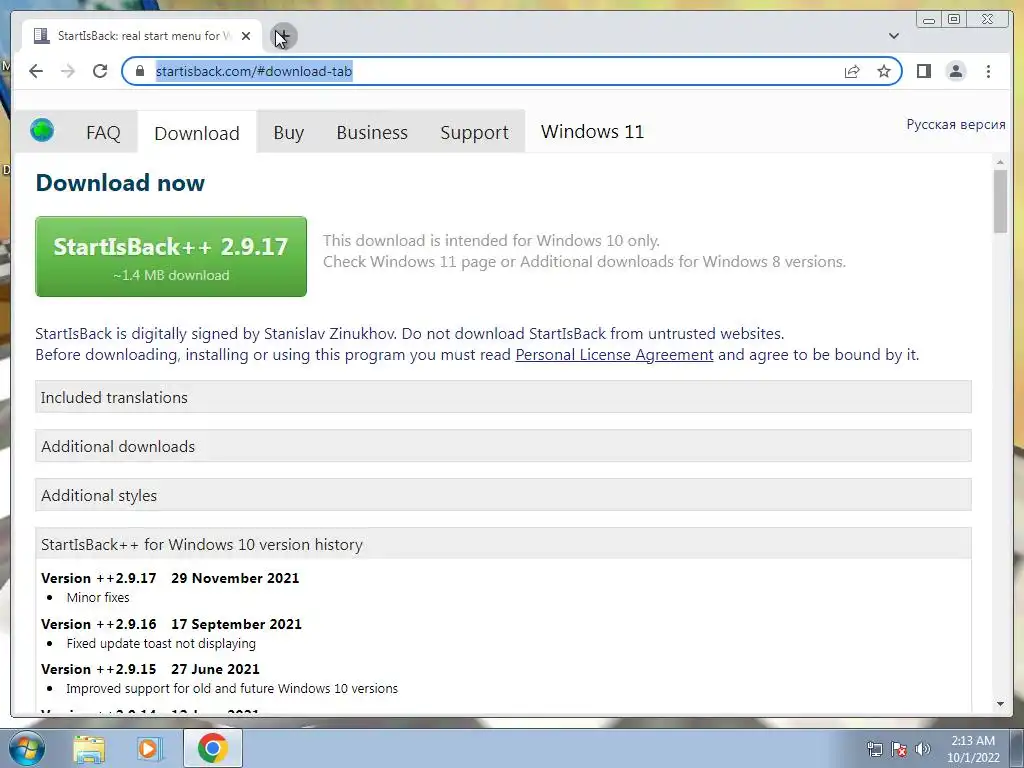The height and width of the screenshot is (768, 1024).
Task: Launch Windows Media Player from taskbar
Action: pos(149,748)
